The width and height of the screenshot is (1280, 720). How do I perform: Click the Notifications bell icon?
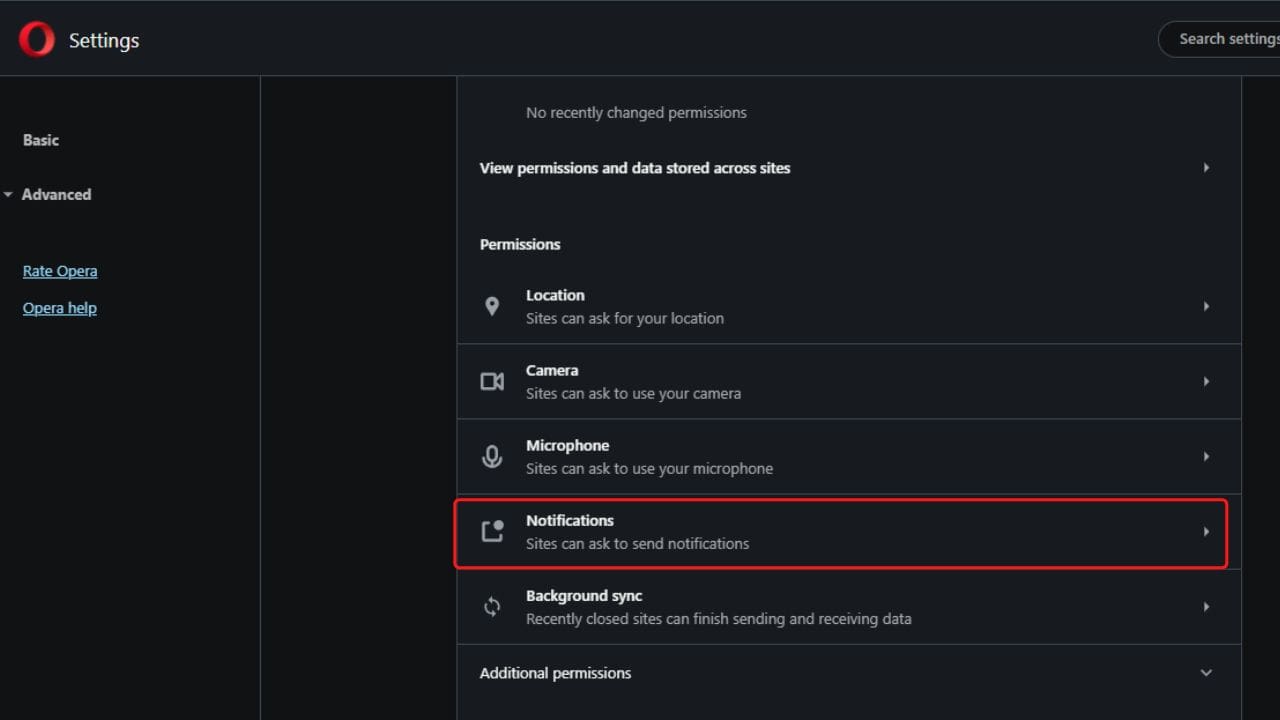coord(492,531)
